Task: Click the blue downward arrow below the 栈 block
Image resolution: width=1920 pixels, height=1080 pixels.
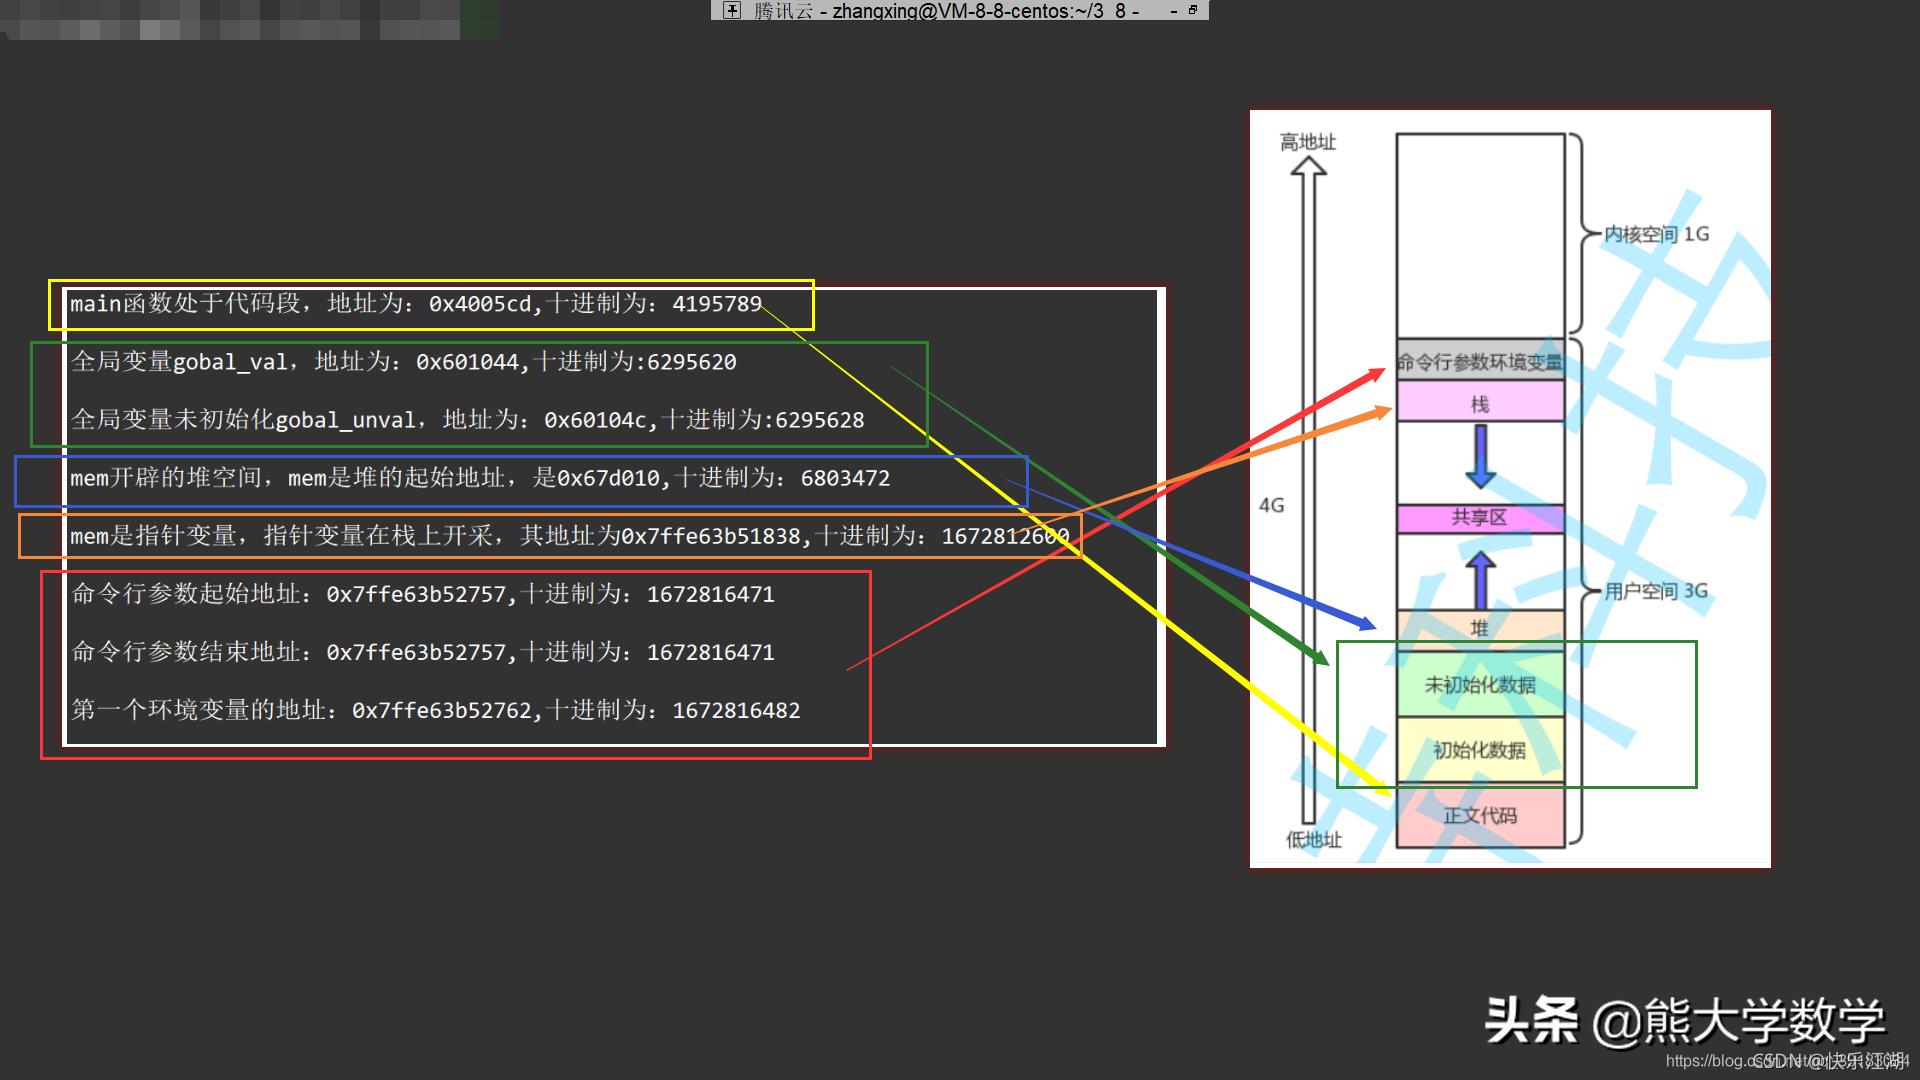Action: [1480, 456]
